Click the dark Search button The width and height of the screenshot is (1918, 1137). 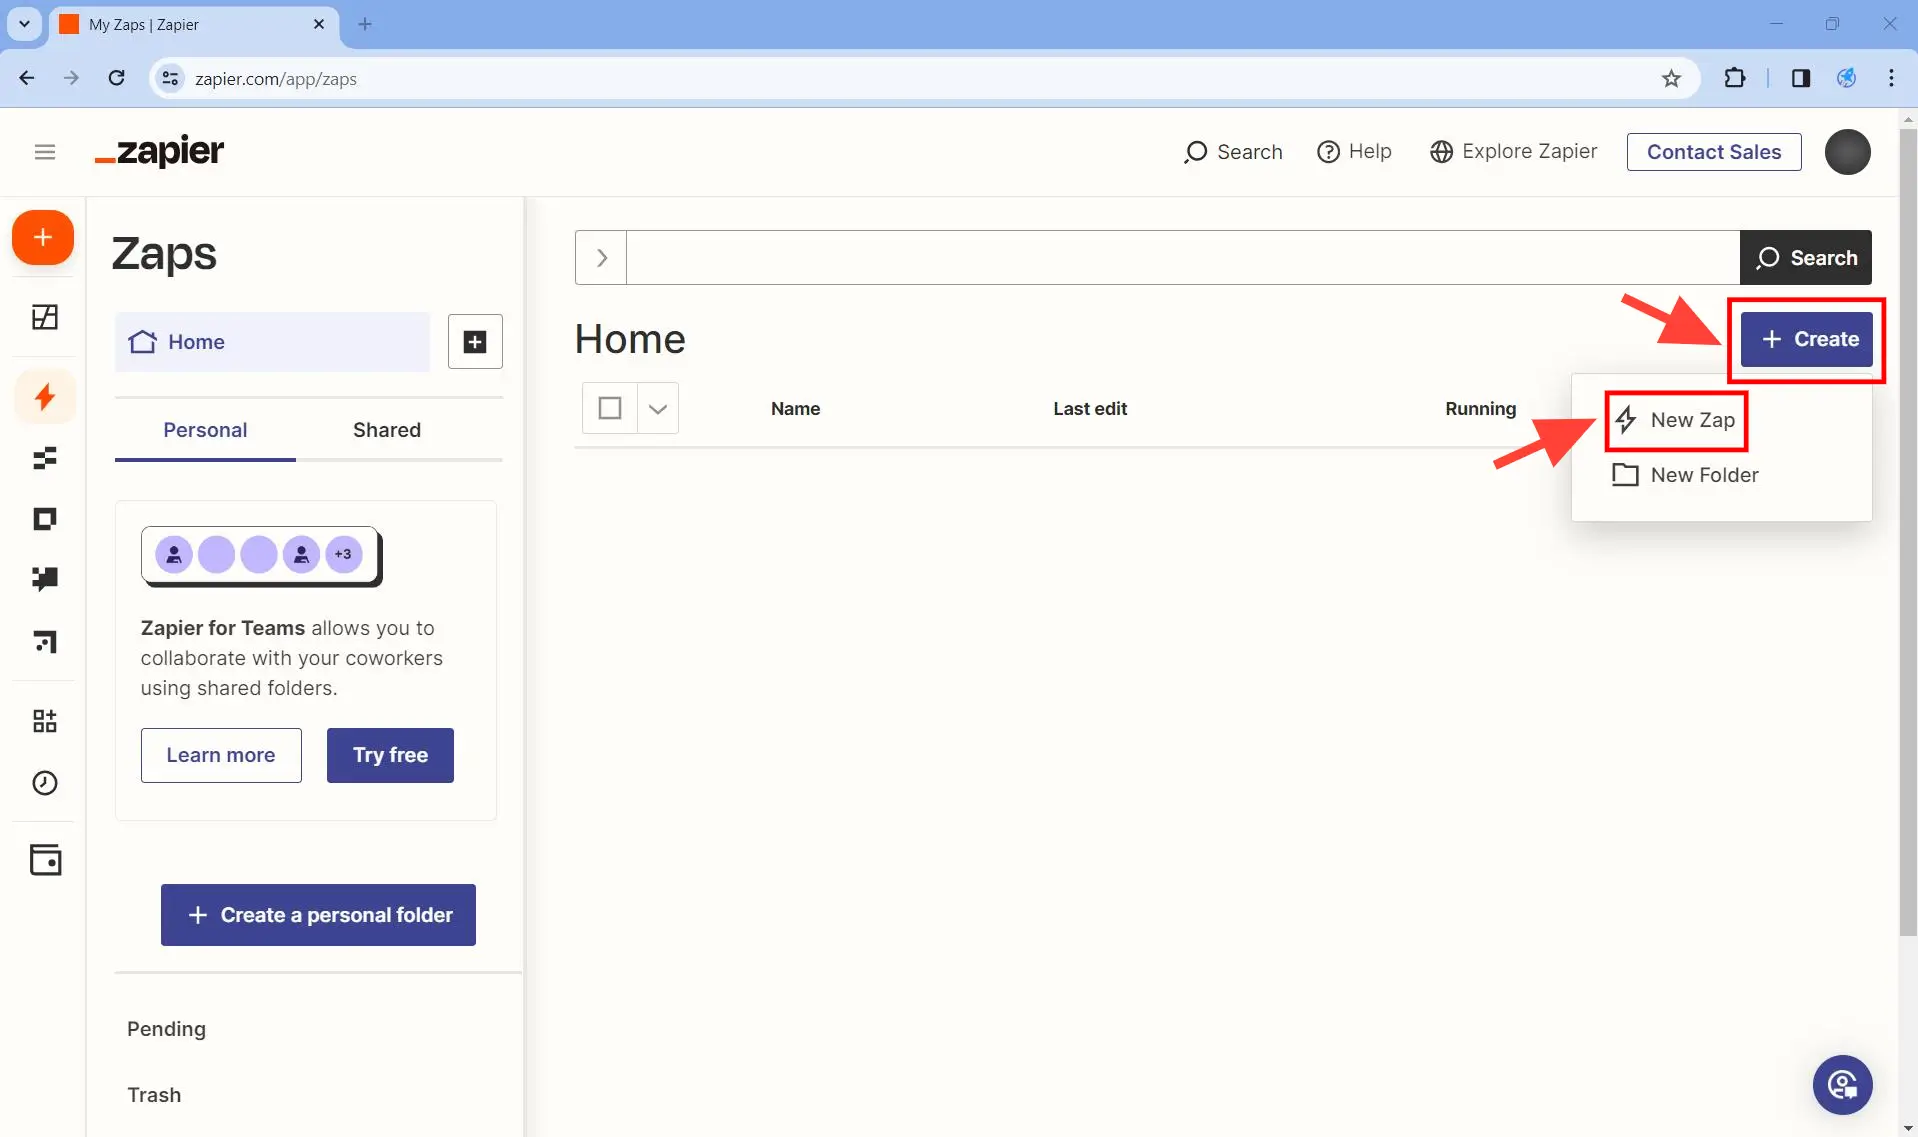coord(1806,258)
